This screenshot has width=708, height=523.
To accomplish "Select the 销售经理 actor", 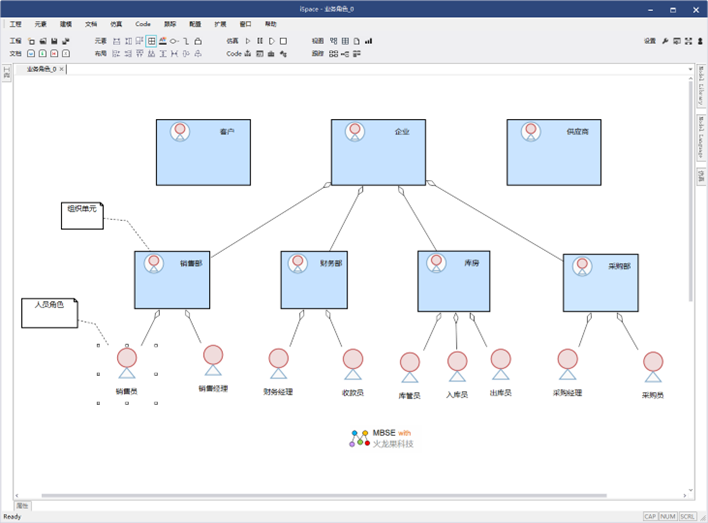I will tap(213, 368).
